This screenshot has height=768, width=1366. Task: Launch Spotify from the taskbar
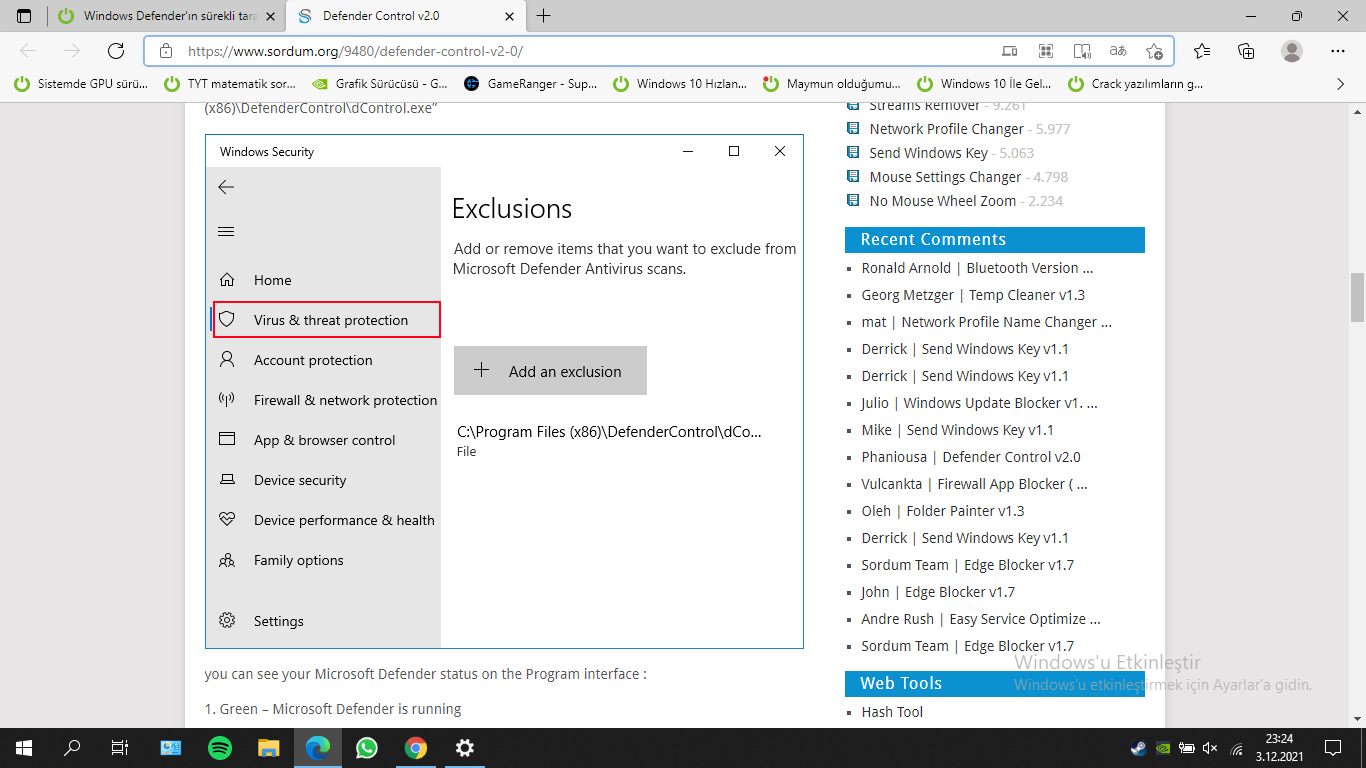tap(220, 748)
